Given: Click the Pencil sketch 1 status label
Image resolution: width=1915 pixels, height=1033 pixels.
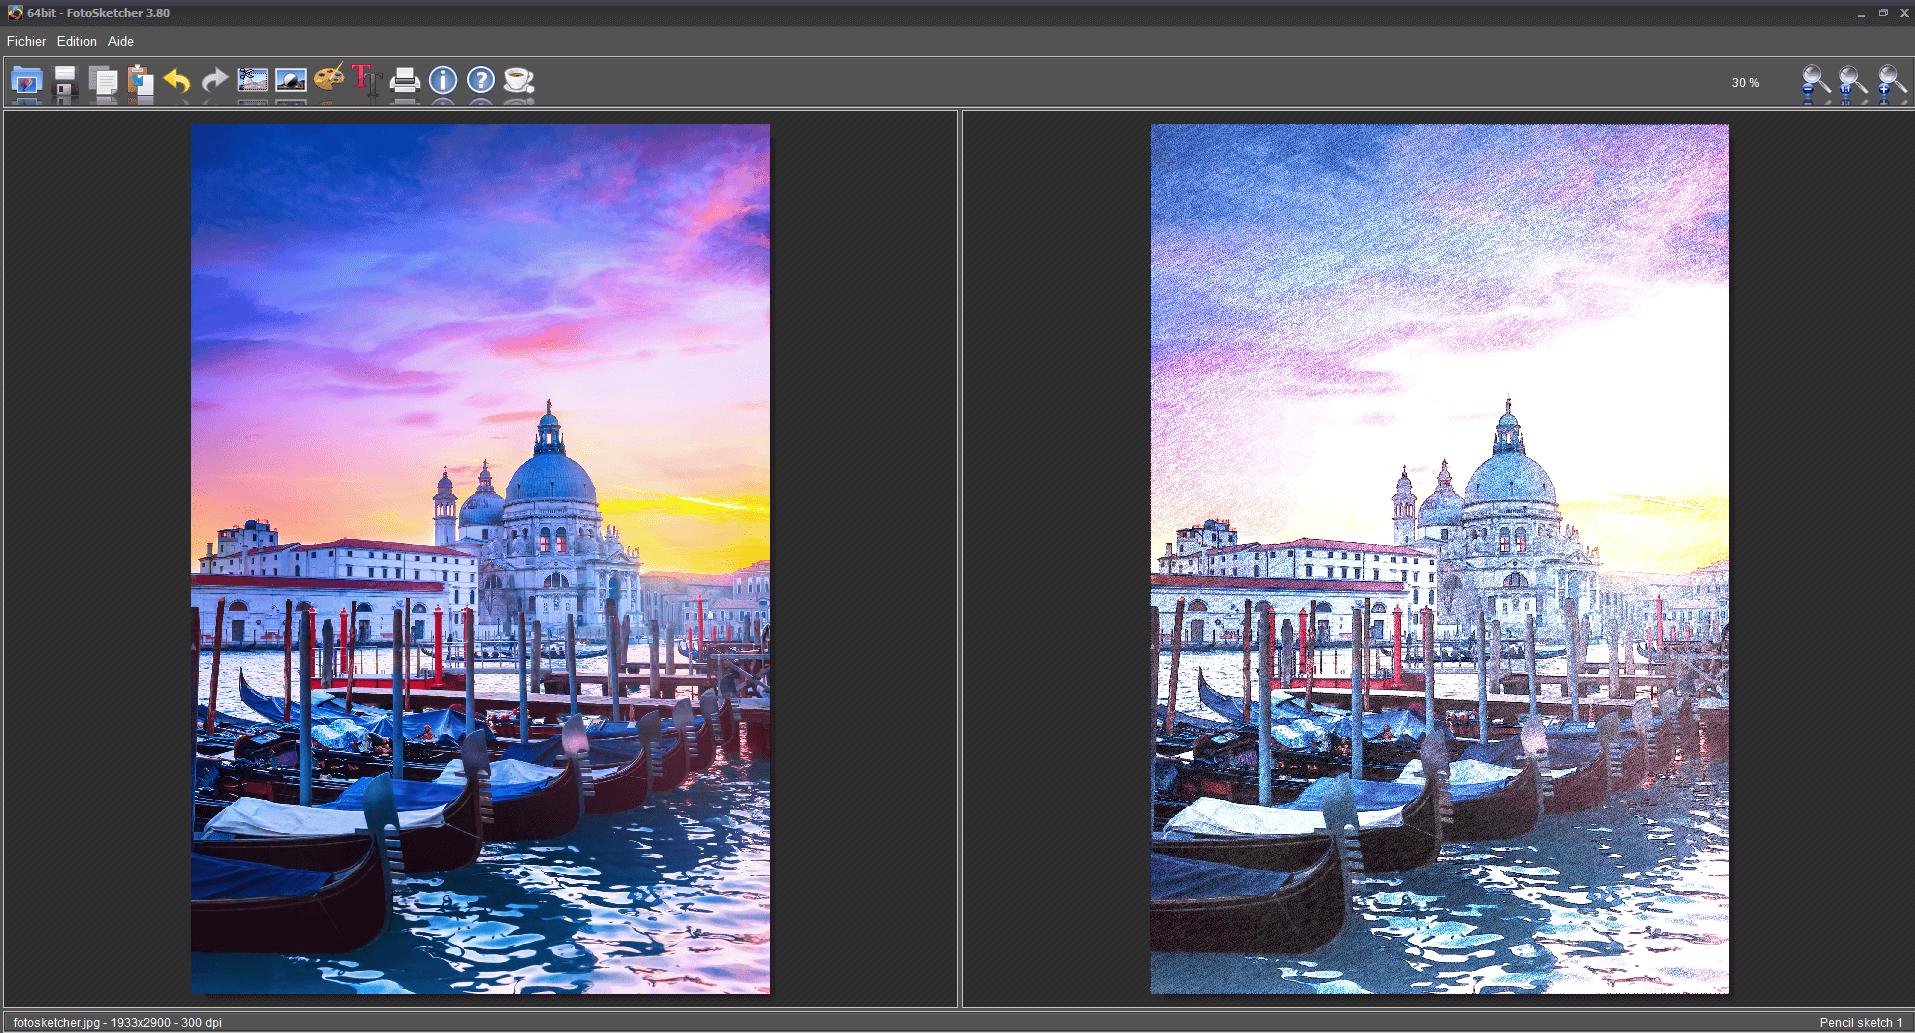Looking at the screenshot, I should pos(1858,1023).
